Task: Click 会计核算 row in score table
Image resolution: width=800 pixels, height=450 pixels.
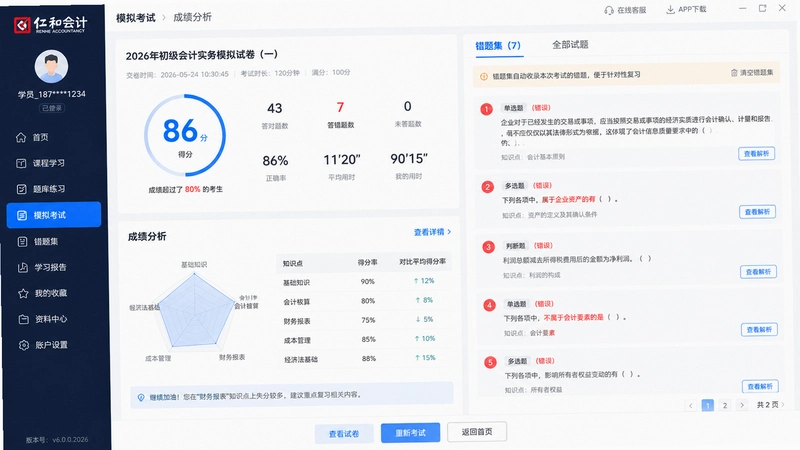Action: pos(363,301)
